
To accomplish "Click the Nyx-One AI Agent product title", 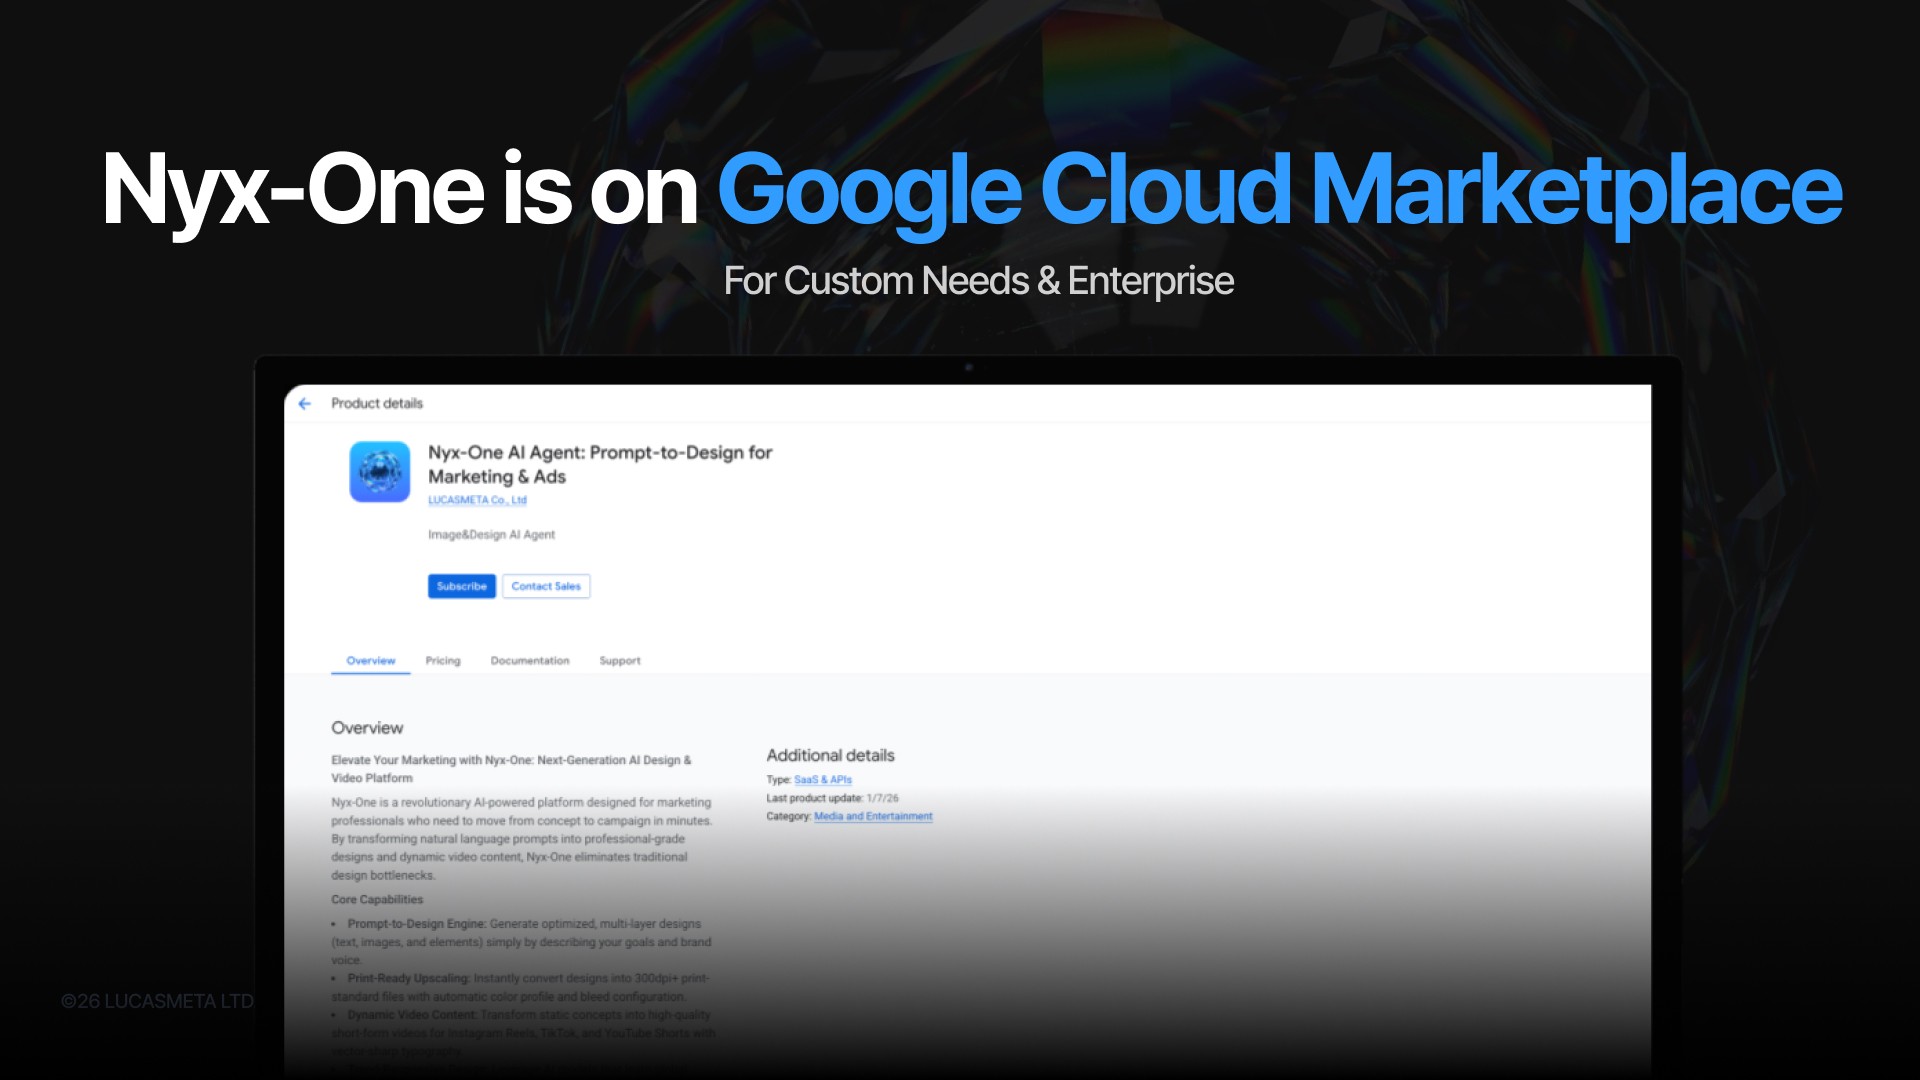I will coord(600,464).
